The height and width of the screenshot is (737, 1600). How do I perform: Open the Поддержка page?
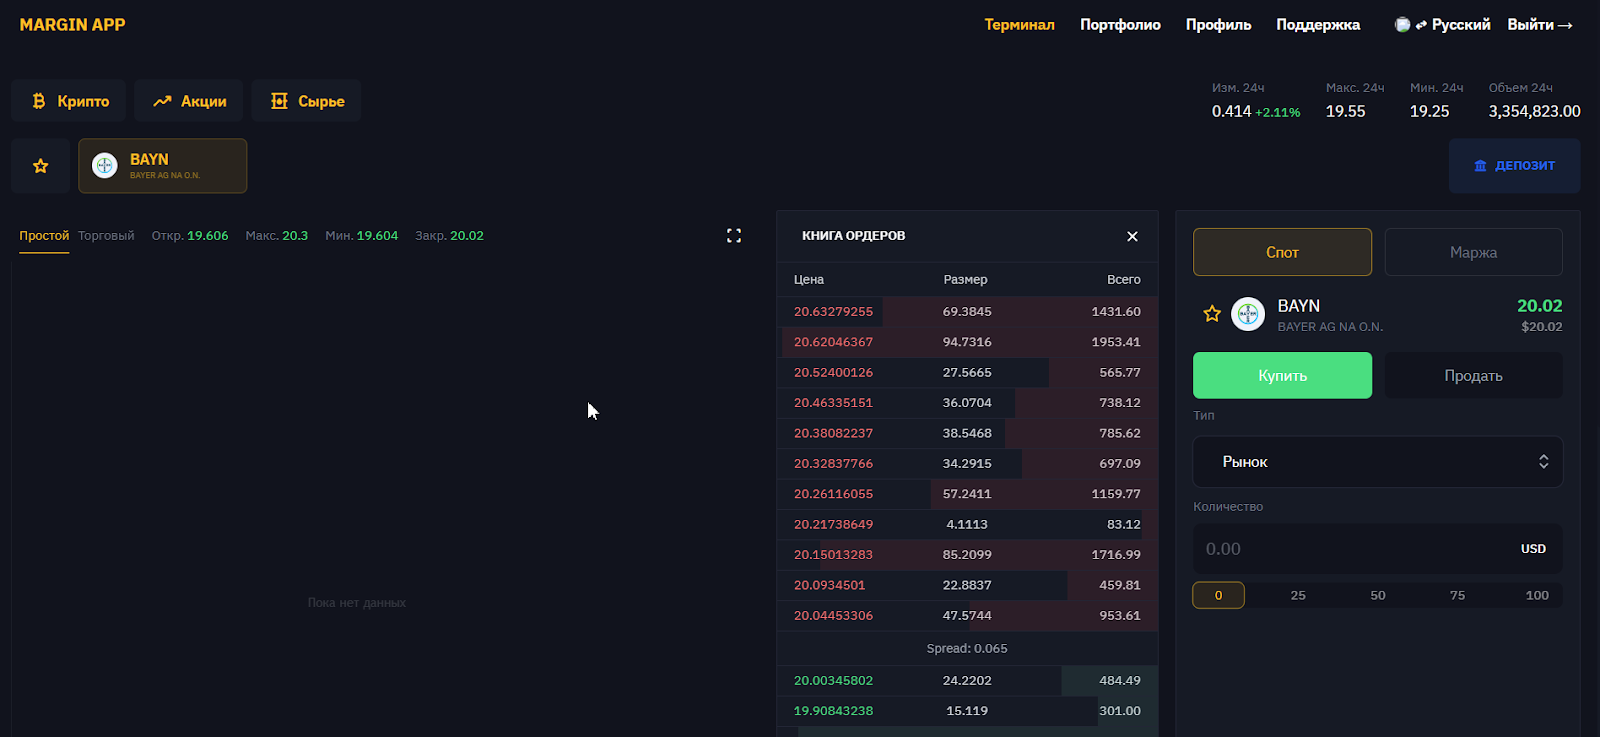click(1318, 25)
